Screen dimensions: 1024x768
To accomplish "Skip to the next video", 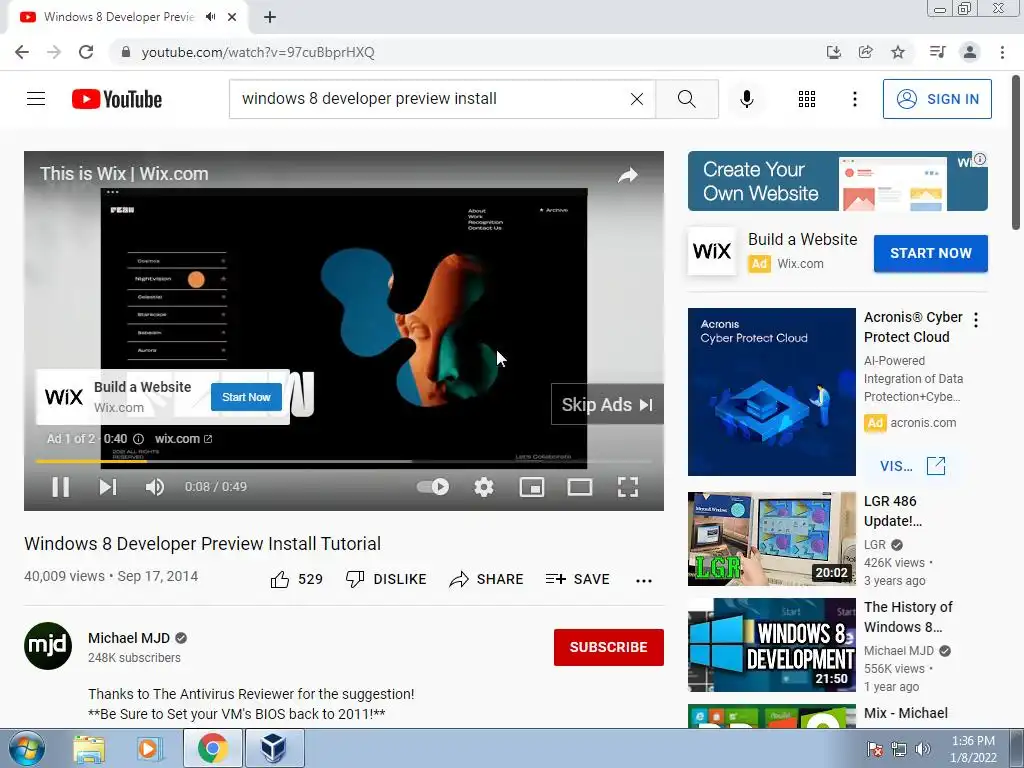I will pos(108,487).
